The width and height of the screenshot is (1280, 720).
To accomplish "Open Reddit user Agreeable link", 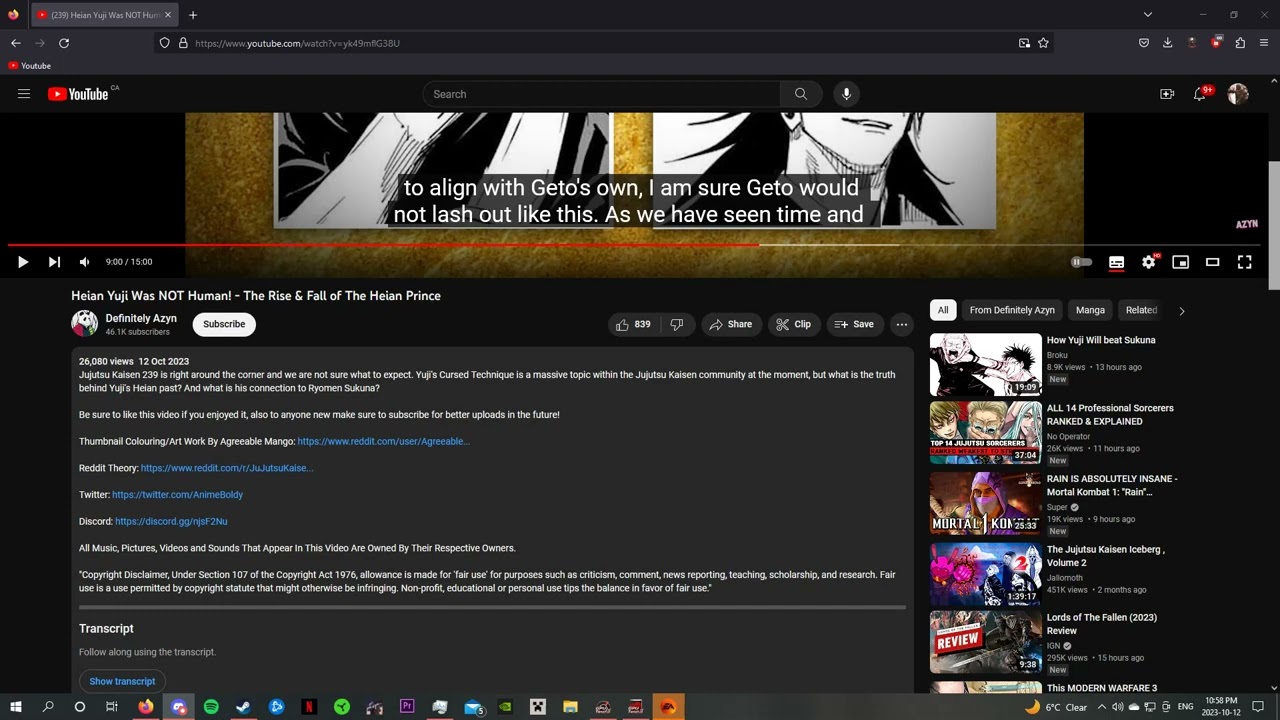I will [x=383, y=441].
